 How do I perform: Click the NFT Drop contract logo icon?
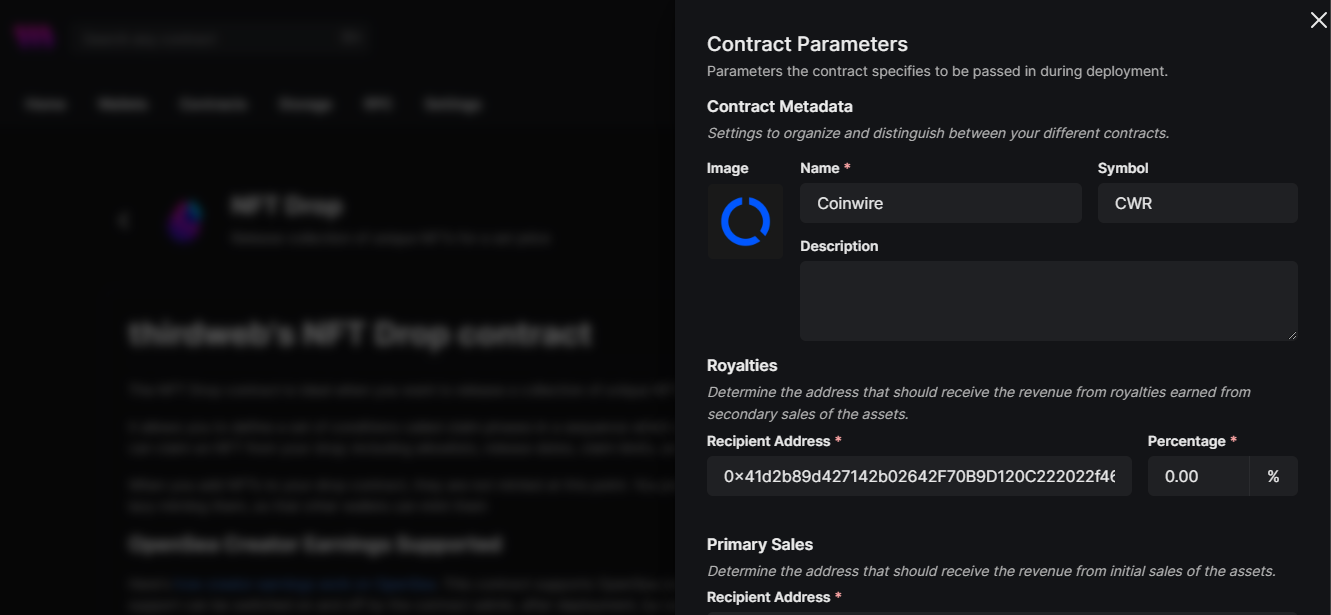[x=186, y=220]
